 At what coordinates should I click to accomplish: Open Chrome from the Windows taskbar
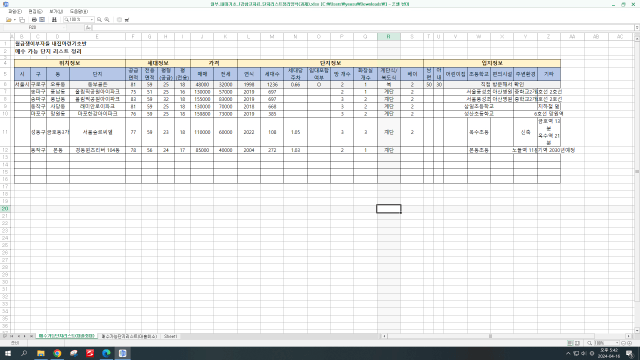tap(57, 353)
